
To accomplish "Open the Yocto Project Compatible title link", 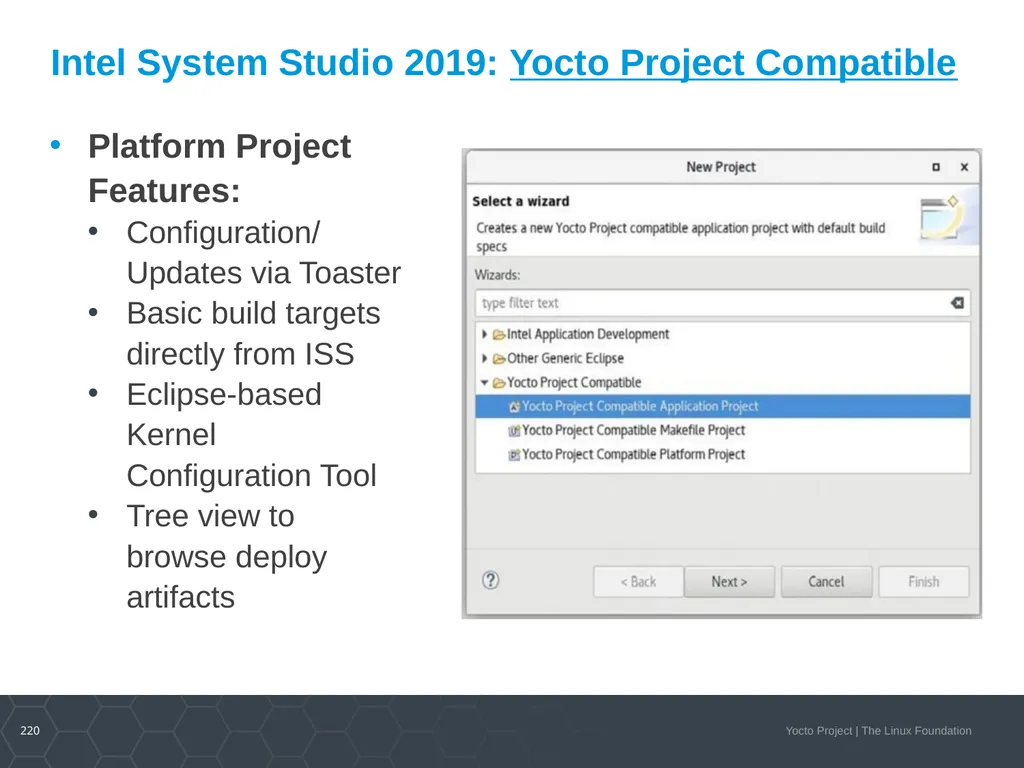I will point(733,63).
